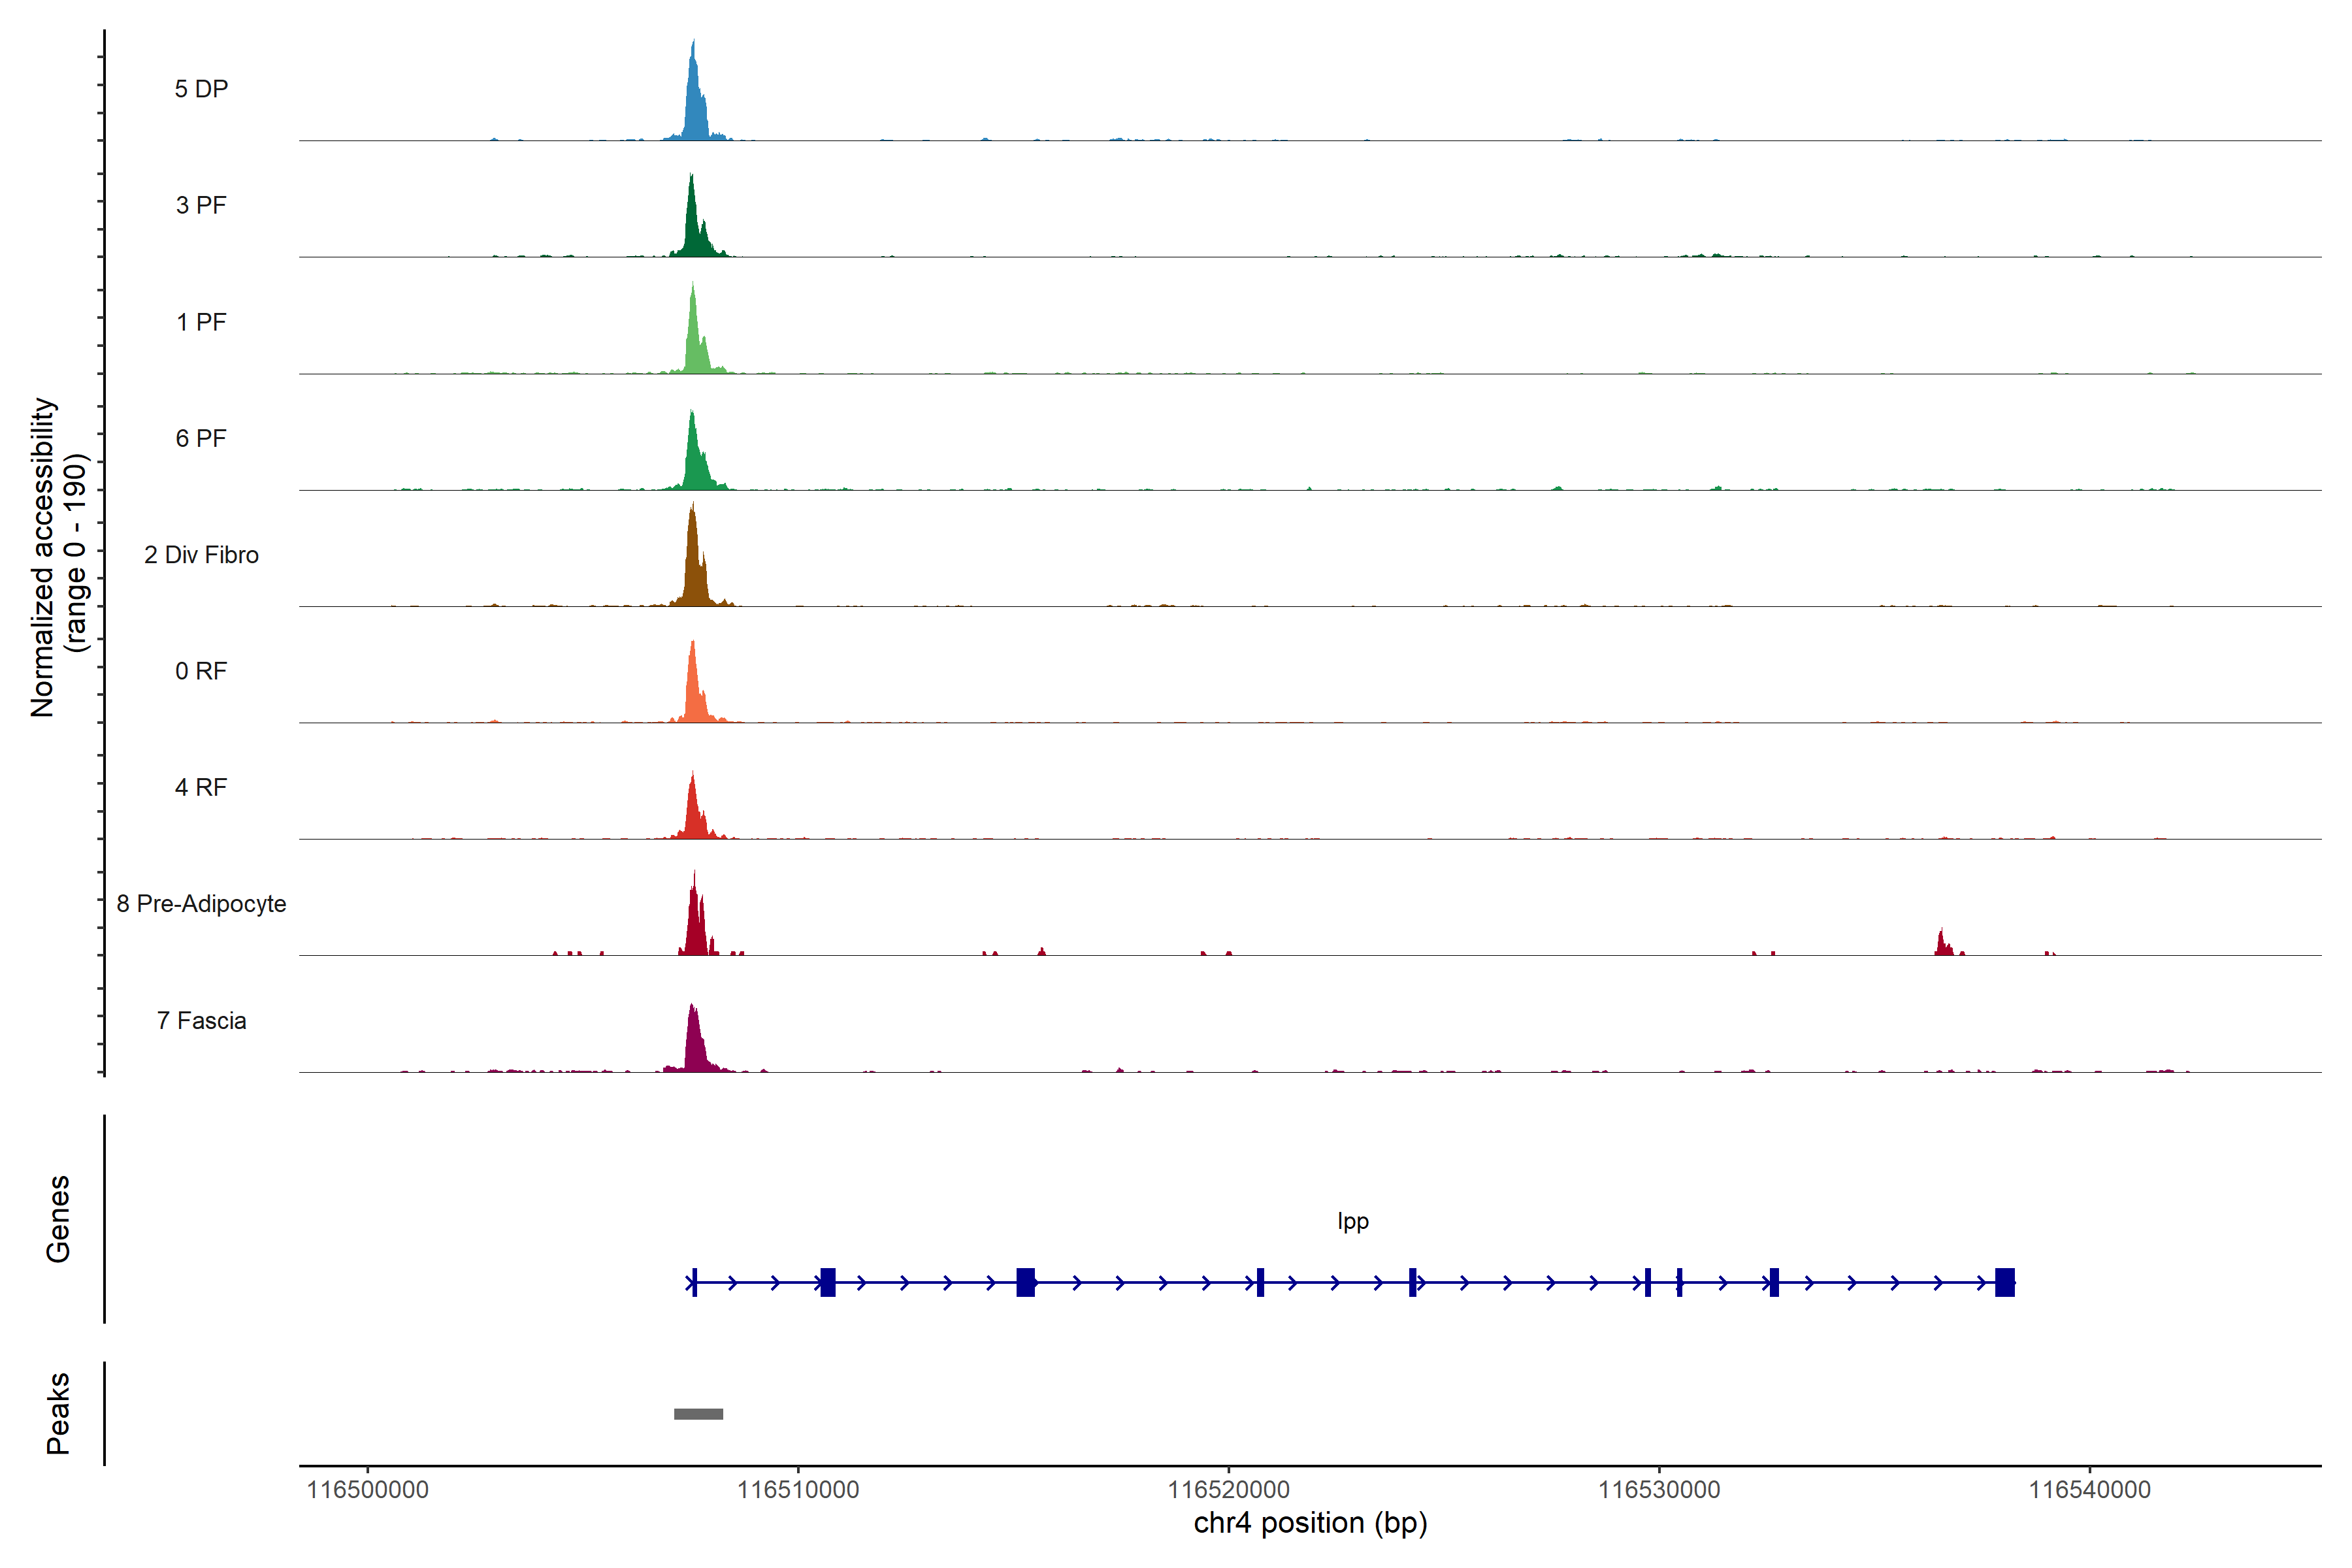Click the 116520000 axis tick label
The height and width of the screenshot is (1568, 2352).
pos(1228,1490)
